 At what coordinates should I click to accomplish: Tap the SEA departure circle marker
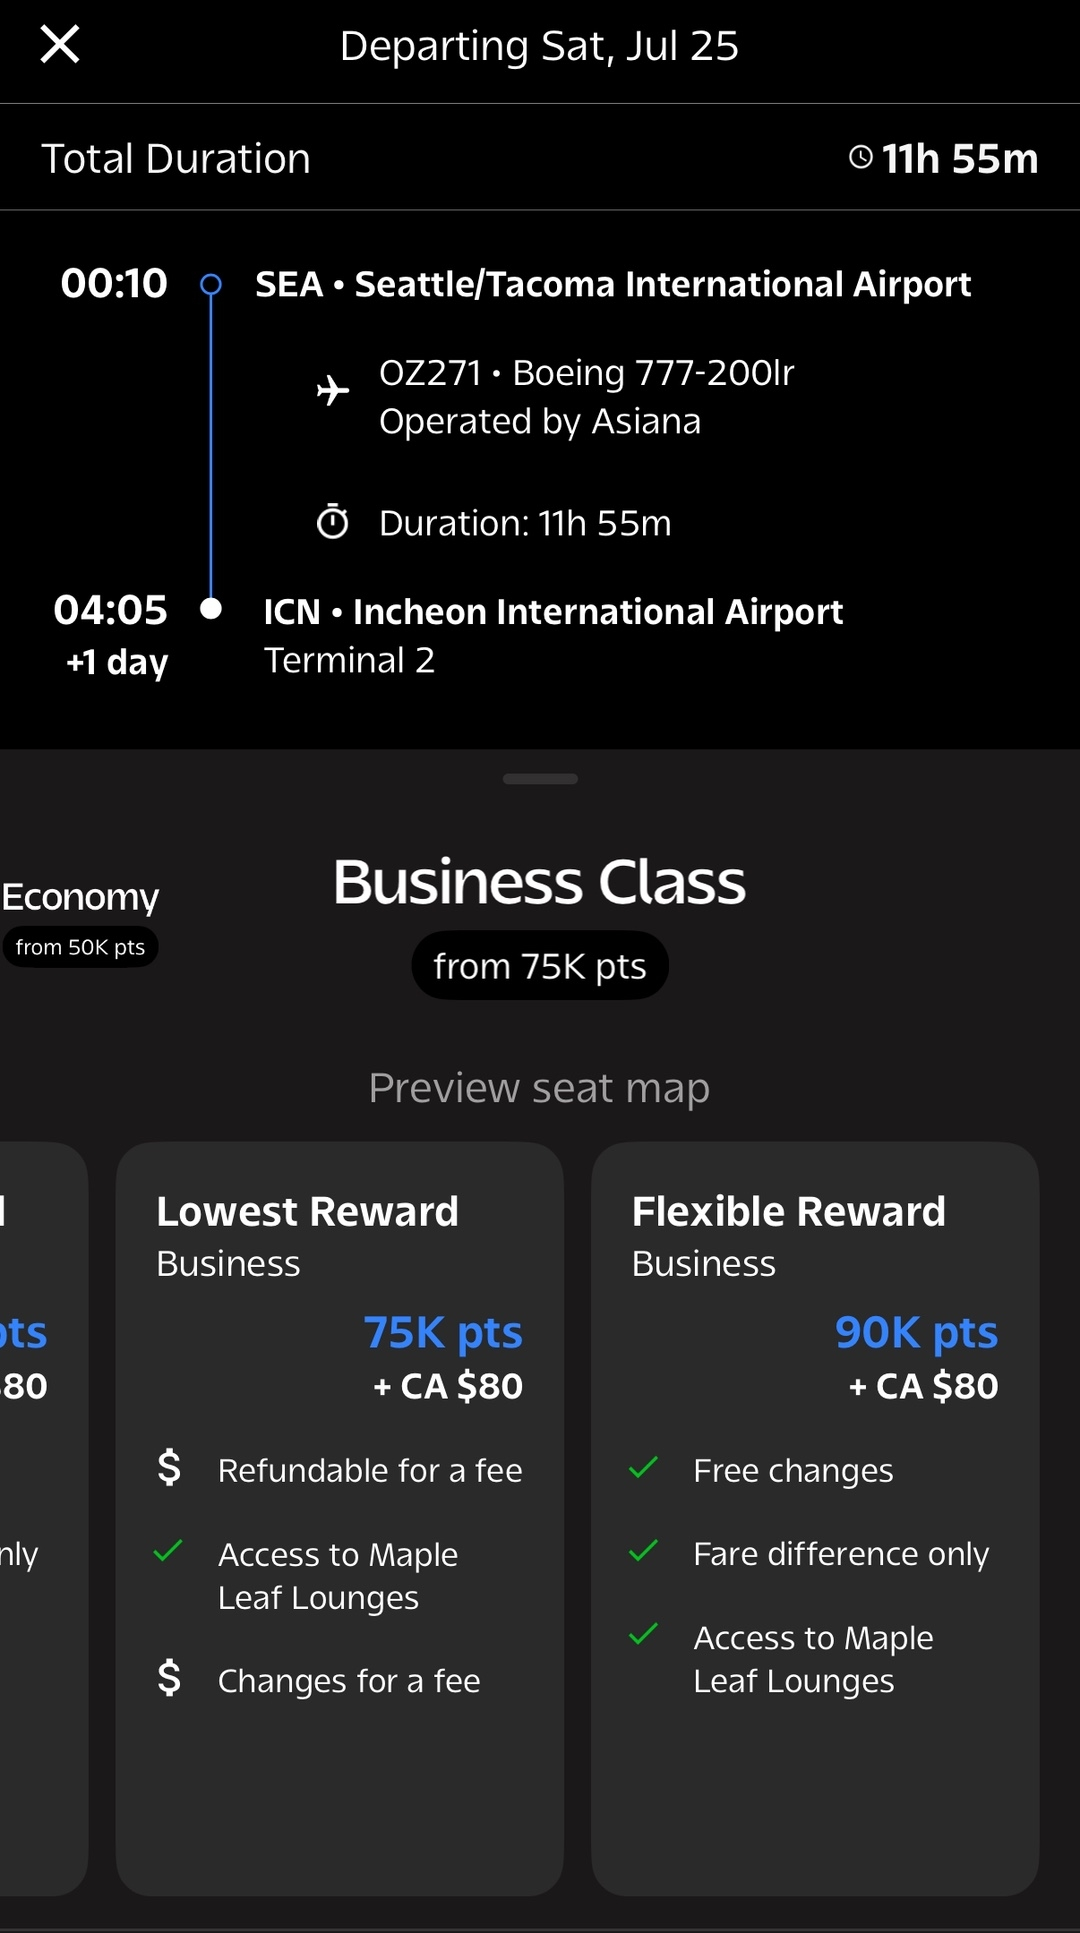click(211, 285)
